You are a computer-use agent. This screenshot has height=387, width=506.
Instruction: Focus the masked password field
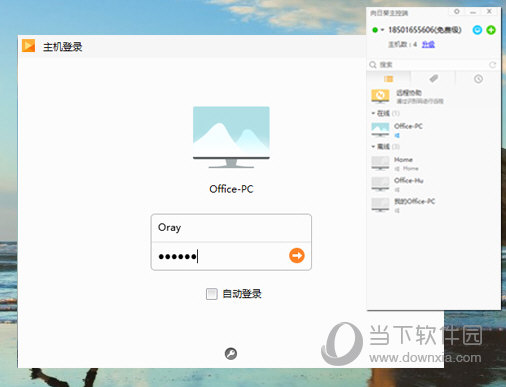(220, 256)
